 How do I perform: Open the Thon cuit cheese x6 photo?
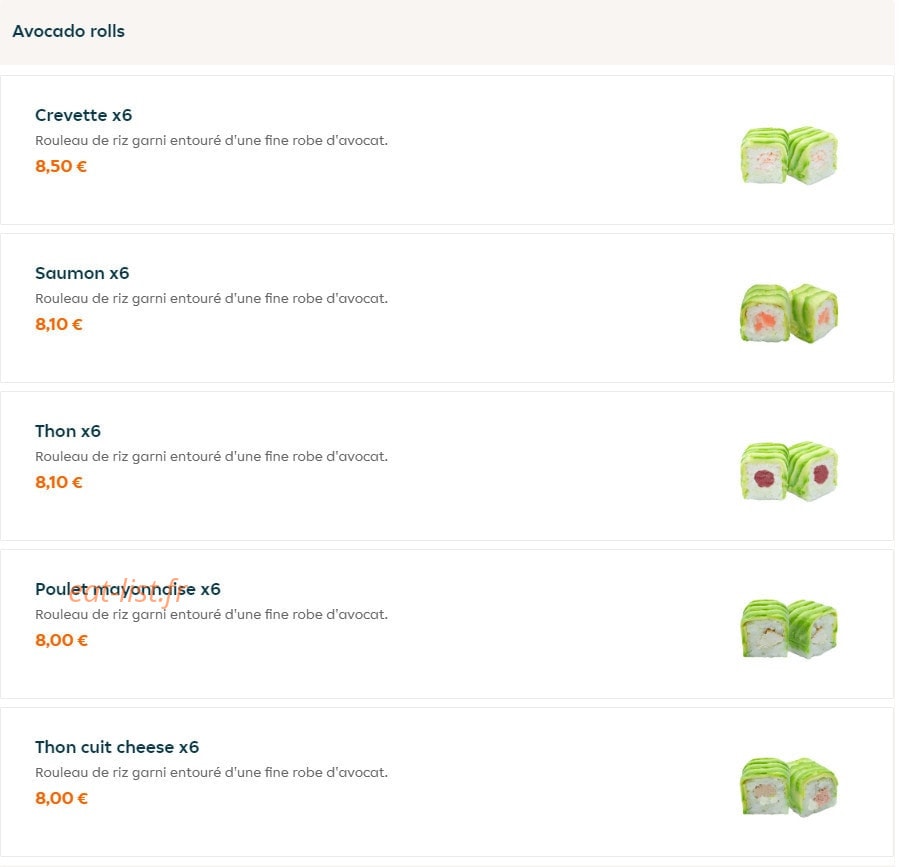click(789, 787)
